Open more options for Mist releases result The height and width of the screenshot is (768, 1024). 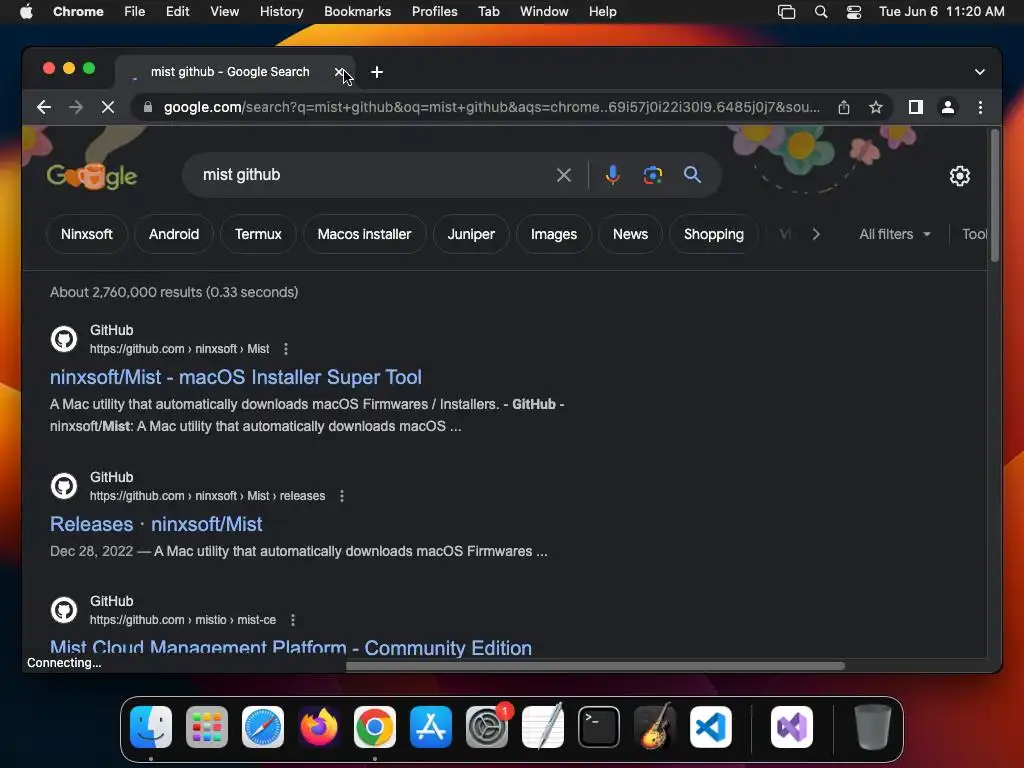click(x=342, y=496)
